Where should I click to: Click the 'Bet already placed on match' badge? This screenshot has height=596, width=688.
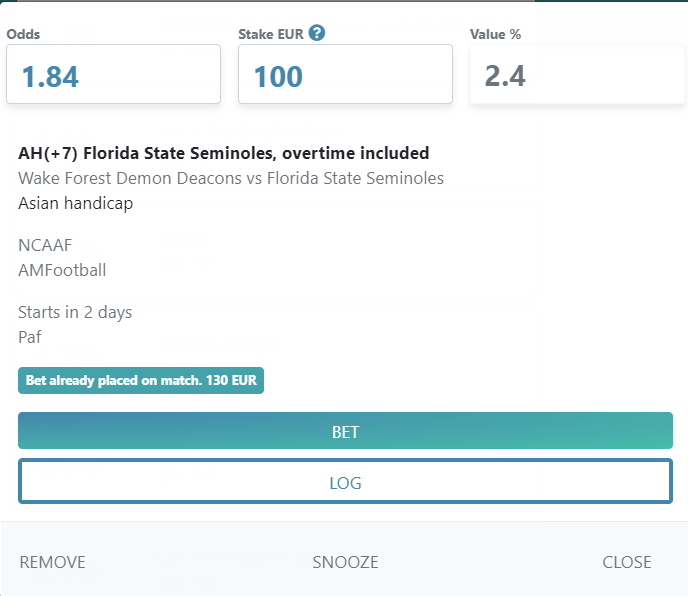coord(141,381)
